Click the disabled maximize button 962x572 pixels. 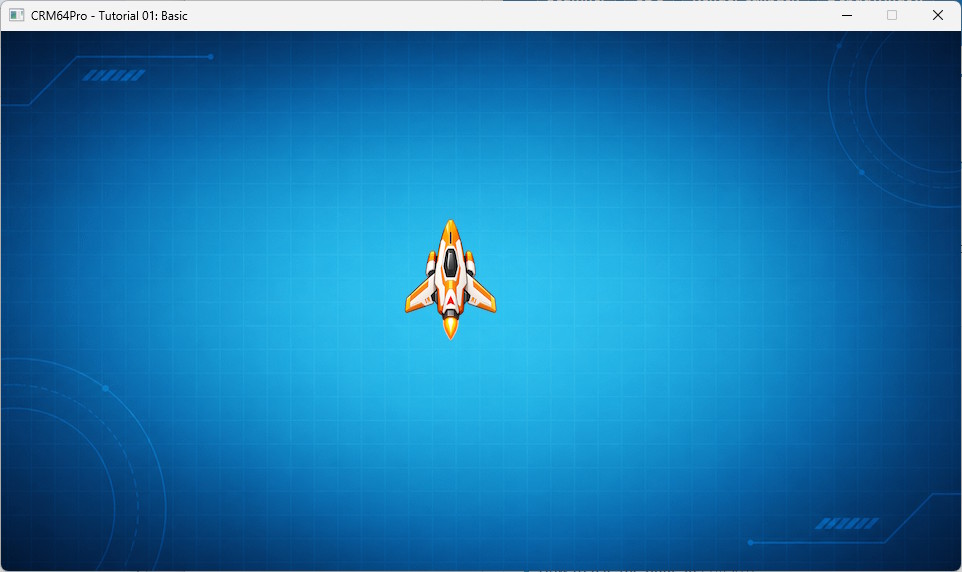coord(892,15)
